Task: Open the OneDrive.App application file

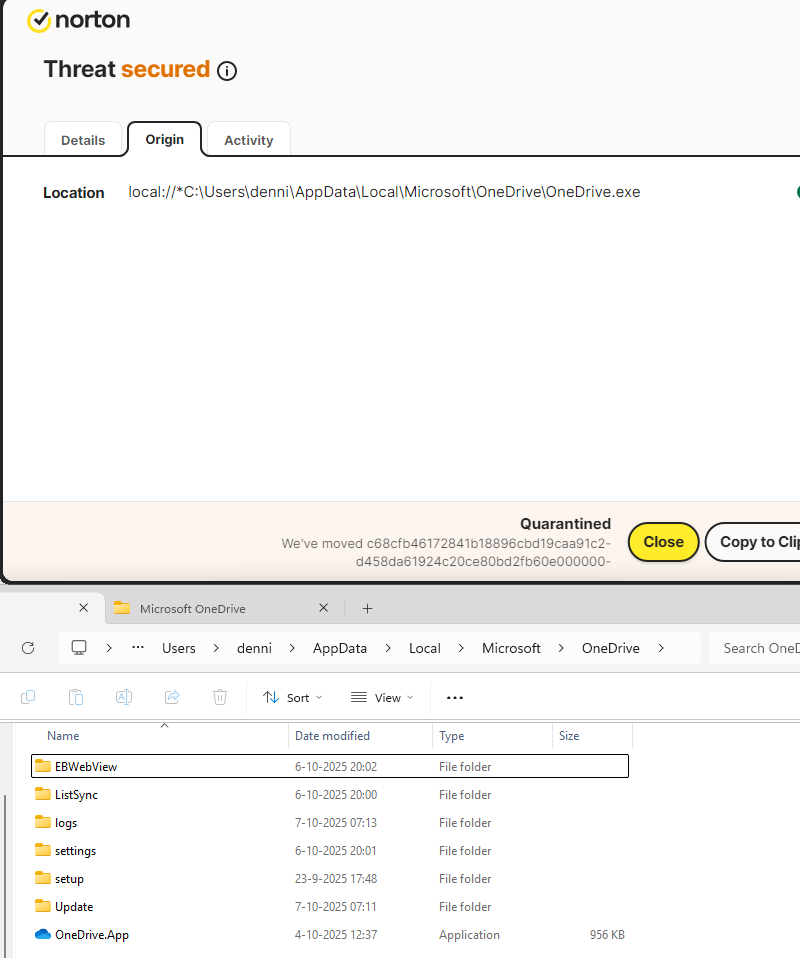Action: point(91,935)
